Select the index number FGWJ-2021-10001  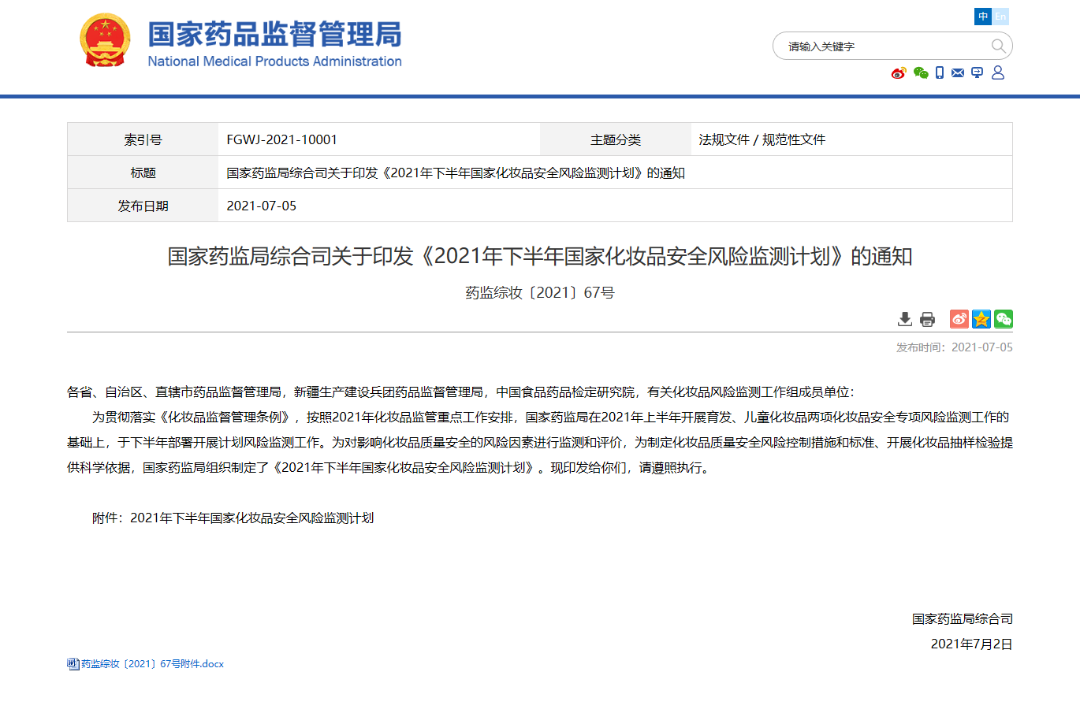point(282,140)
